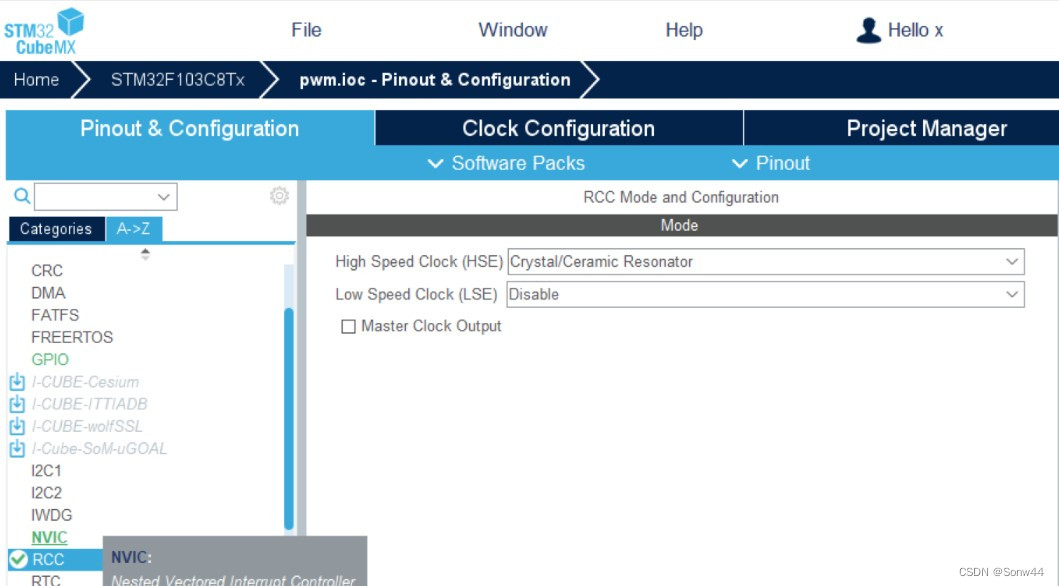Open the peripheral search combo box dropdown
Screen dimensions: 1059x586
pos(163,197)
